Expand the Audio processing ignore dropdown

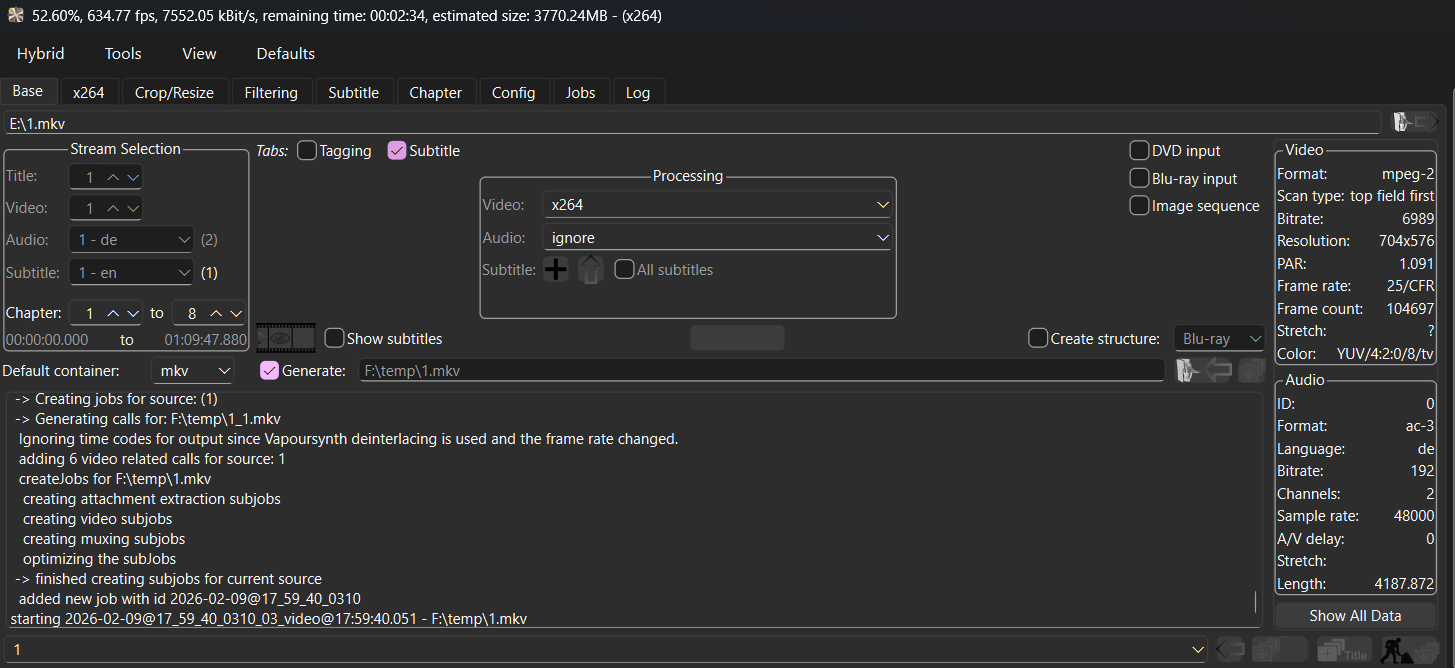click(716, 238)
